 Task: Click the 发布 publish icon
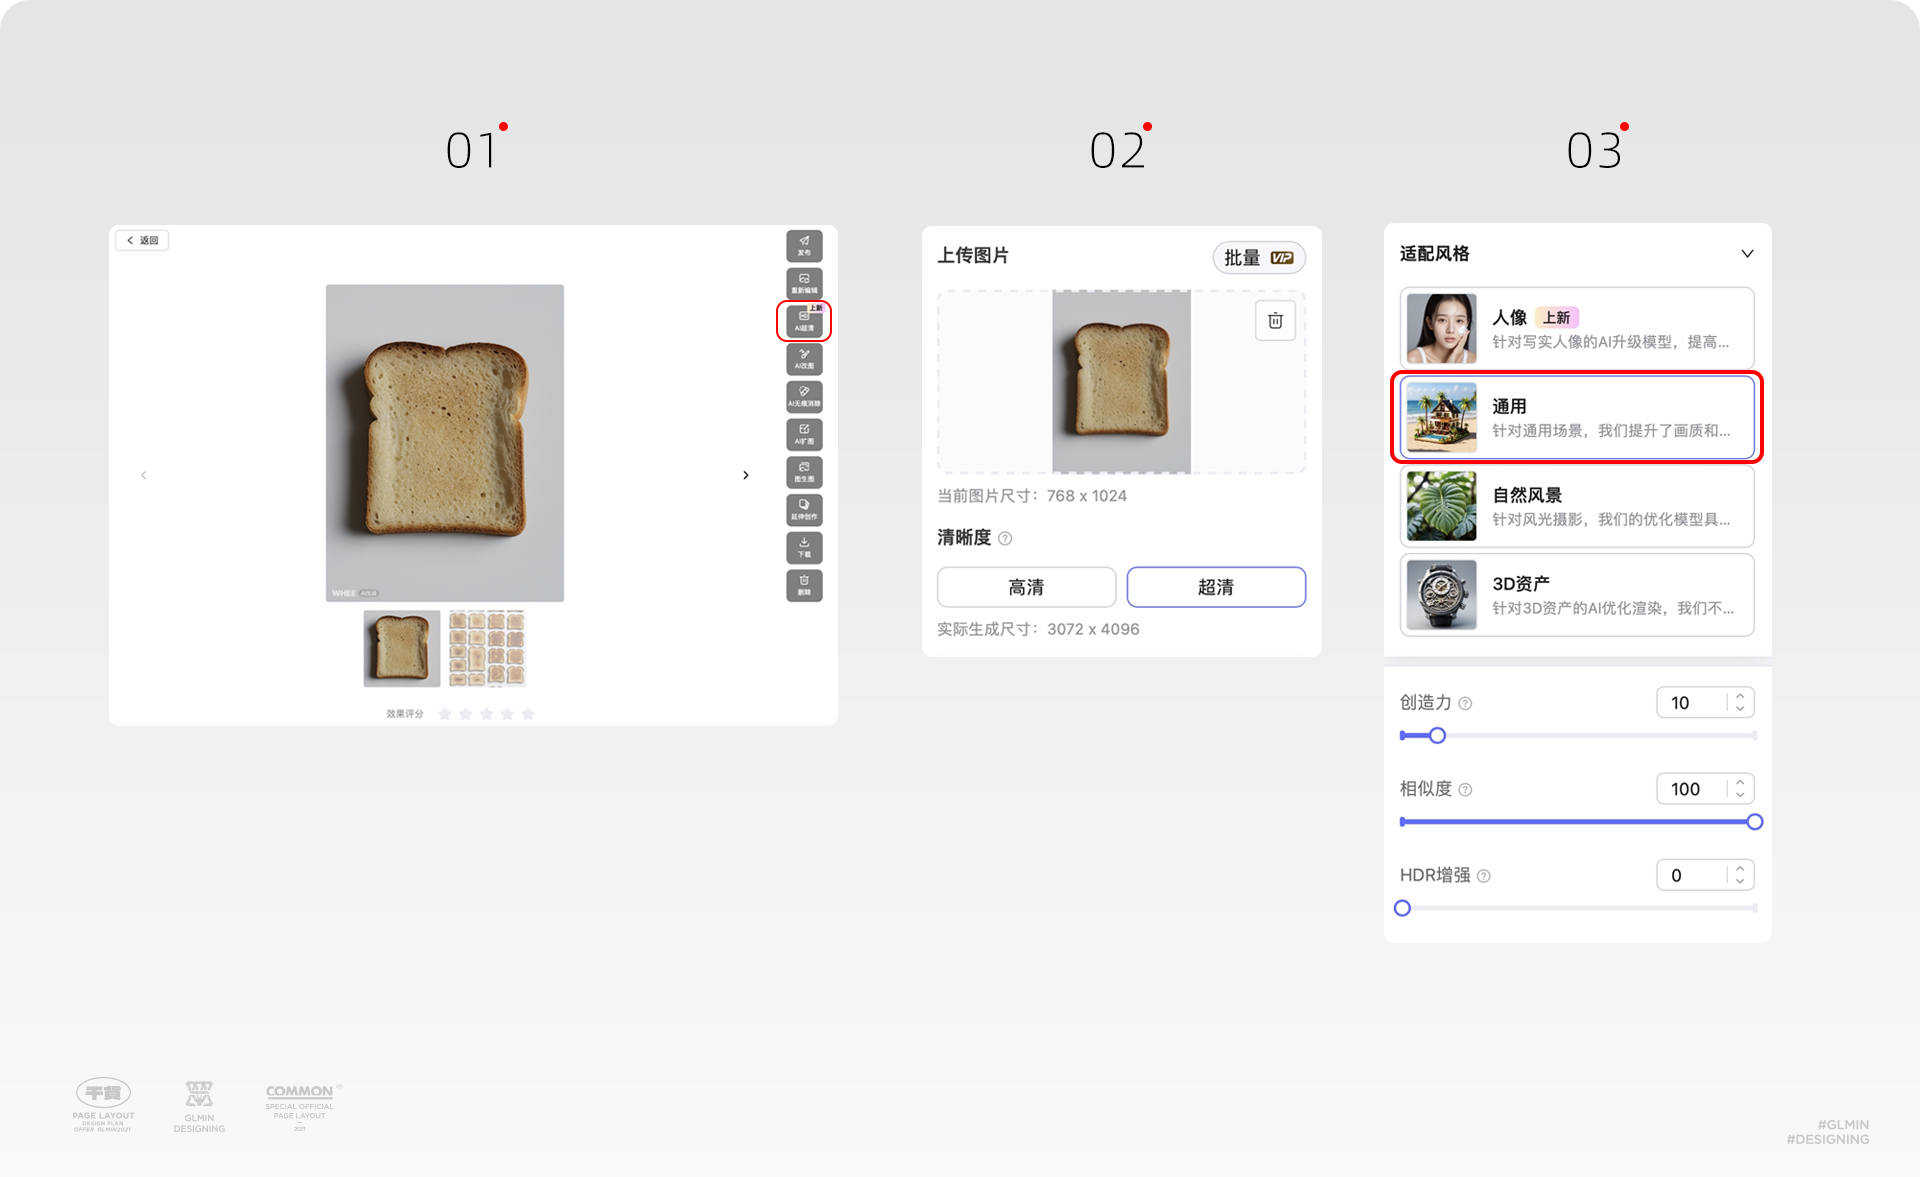pyautogui.click(x=804, y=245)
